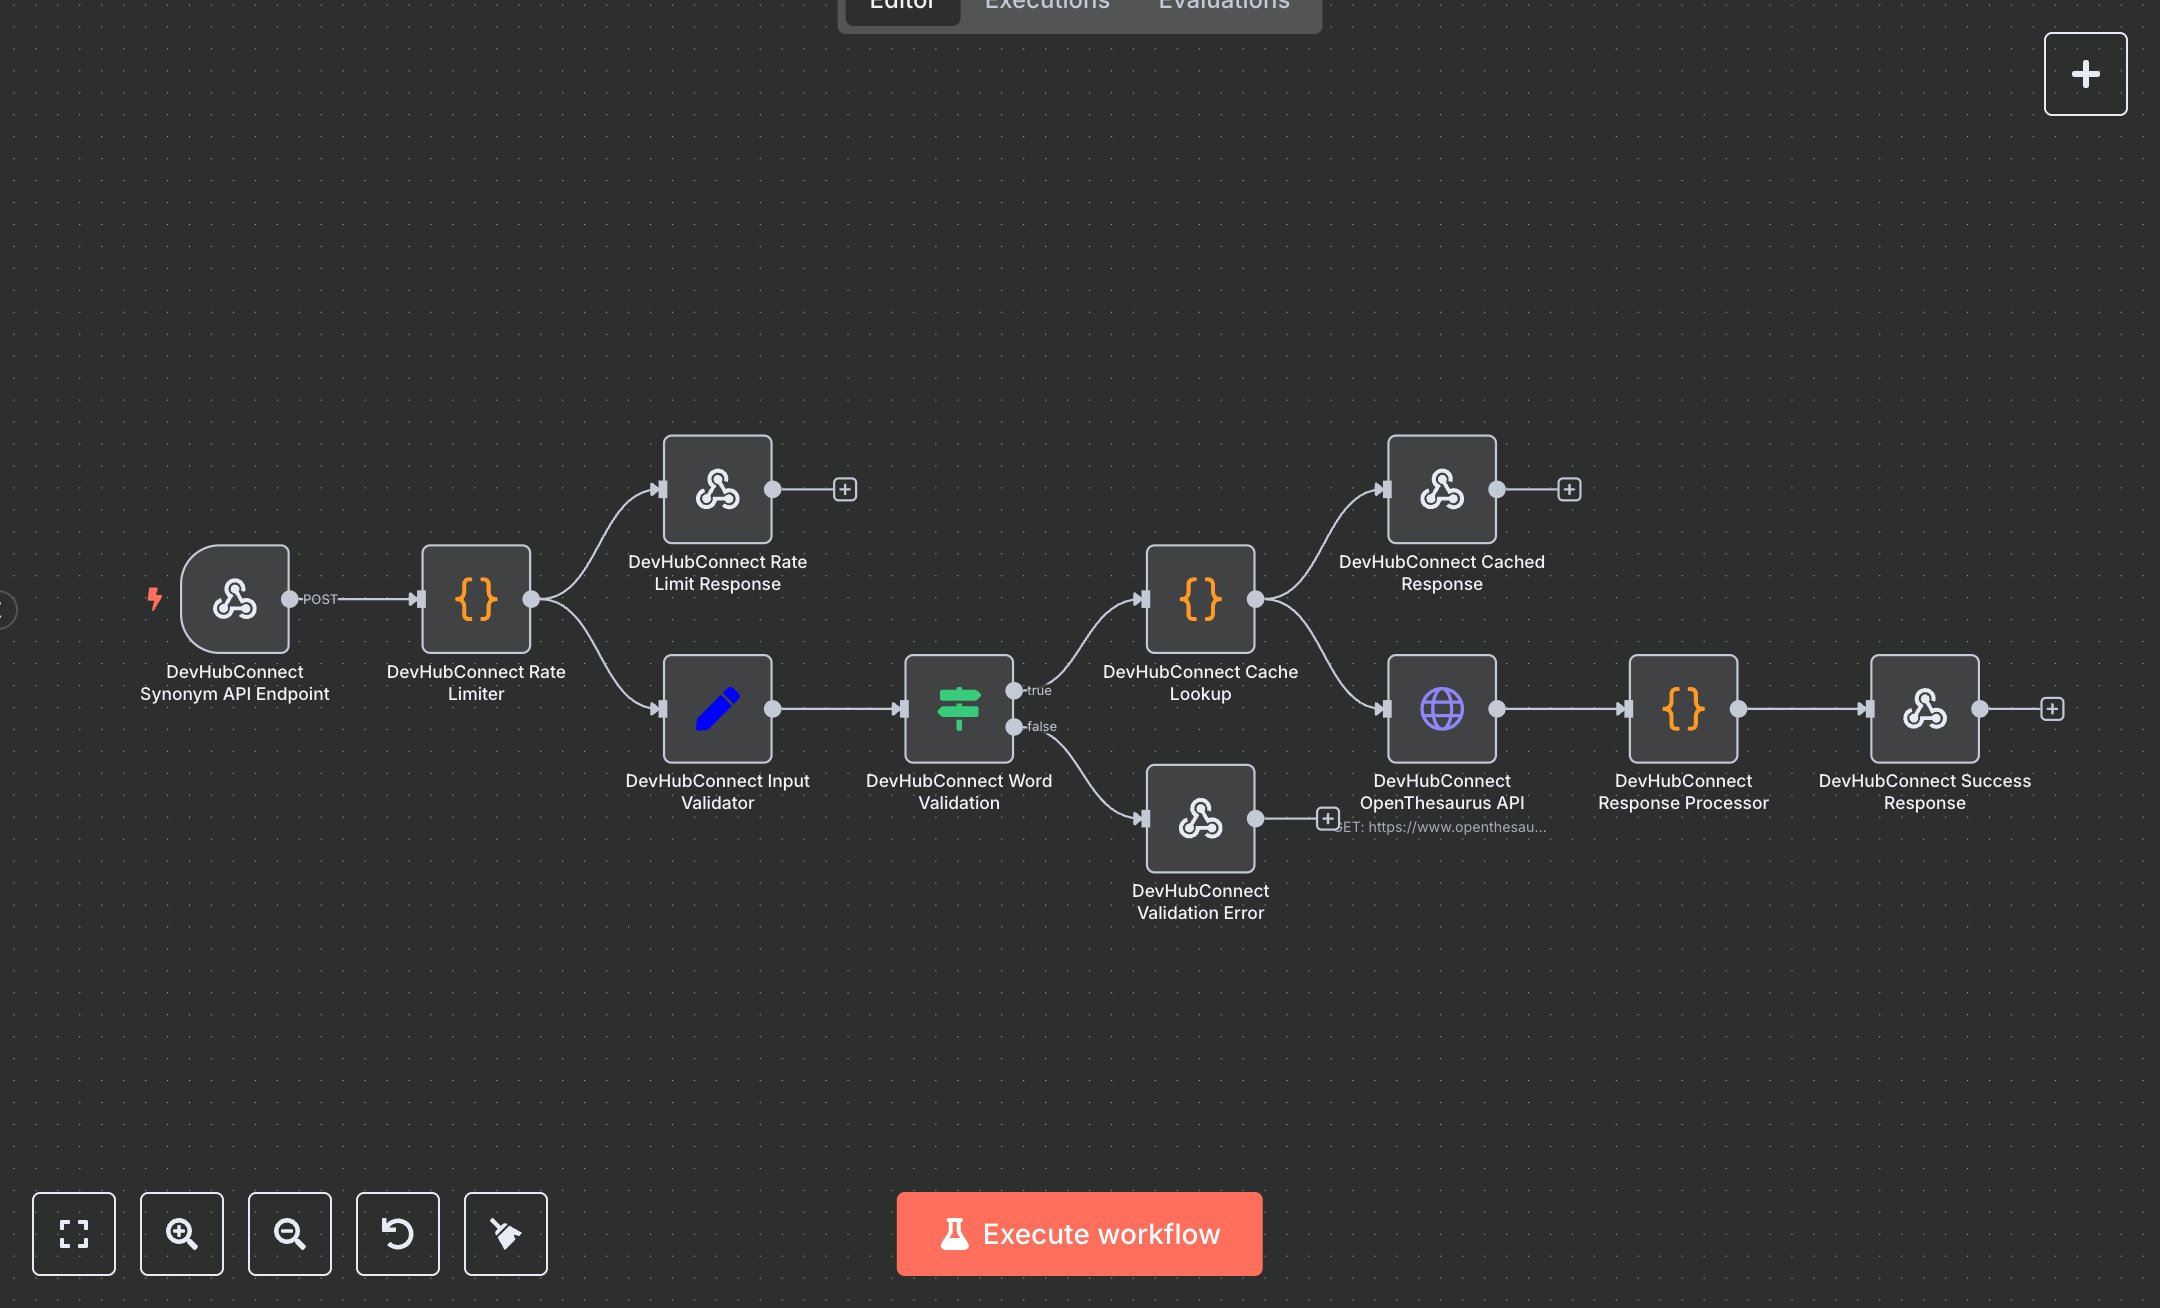2160x1308 pixels.
Task: Click the webhook Synonym API Endpoint node
Action: click(x=235, y=599)
